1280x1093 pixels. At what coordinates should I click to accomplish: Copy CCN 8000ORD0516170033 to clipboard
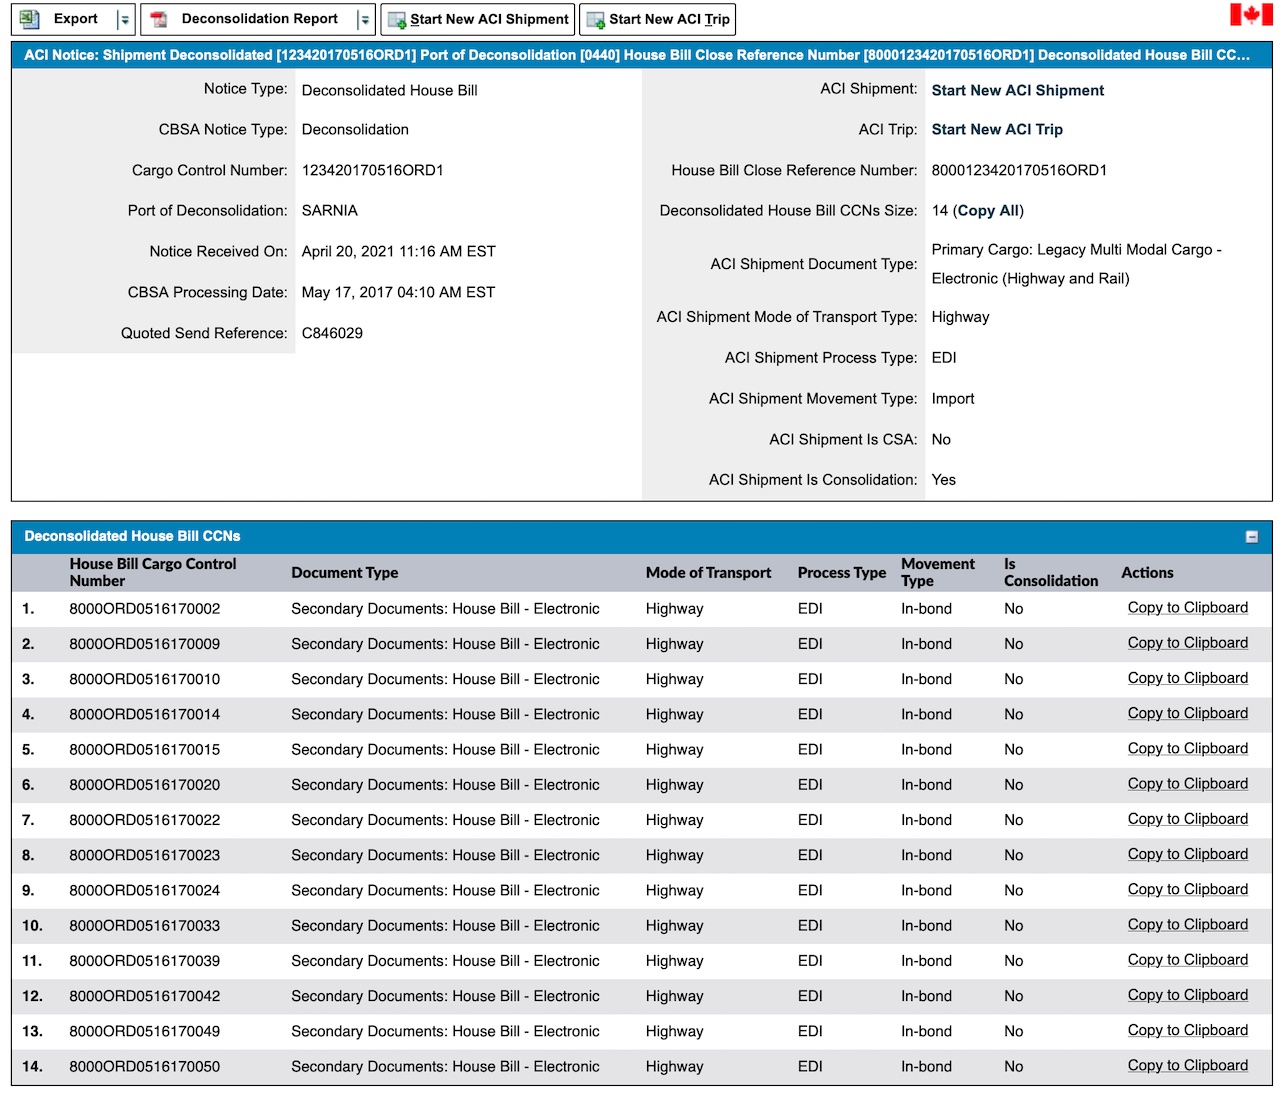coord(1188,925)
